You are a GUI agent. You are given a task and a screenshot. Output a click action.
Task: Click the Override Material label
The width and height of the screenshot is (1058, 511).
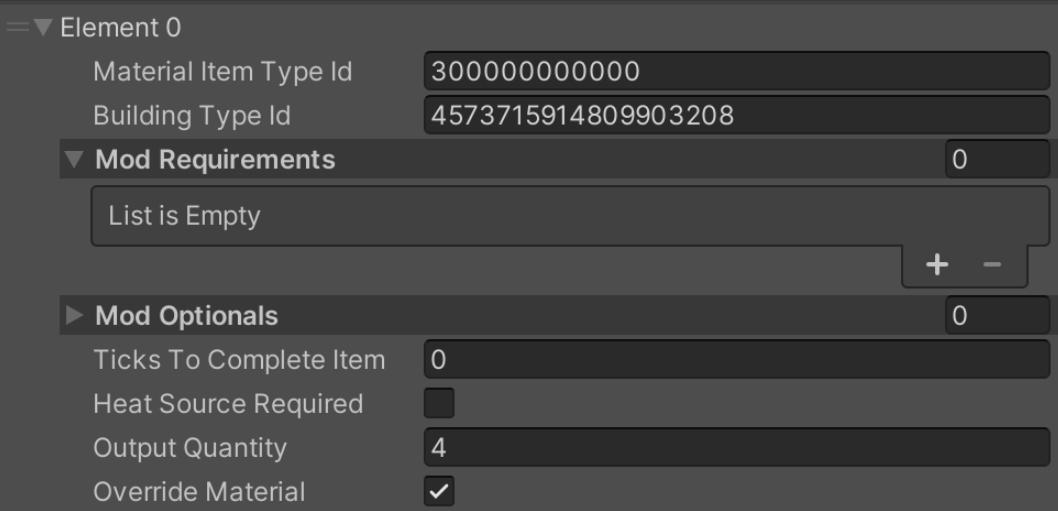click(x=199, y=491)
